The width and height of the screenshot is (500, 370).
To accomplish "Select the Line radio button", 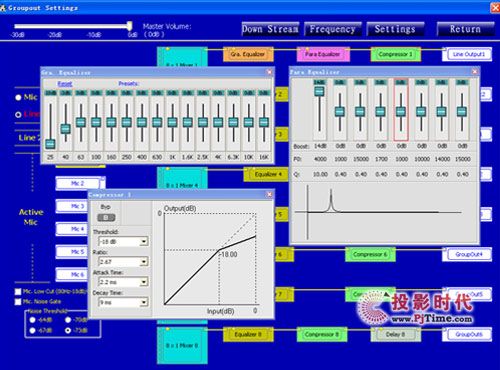I will 18,114.
